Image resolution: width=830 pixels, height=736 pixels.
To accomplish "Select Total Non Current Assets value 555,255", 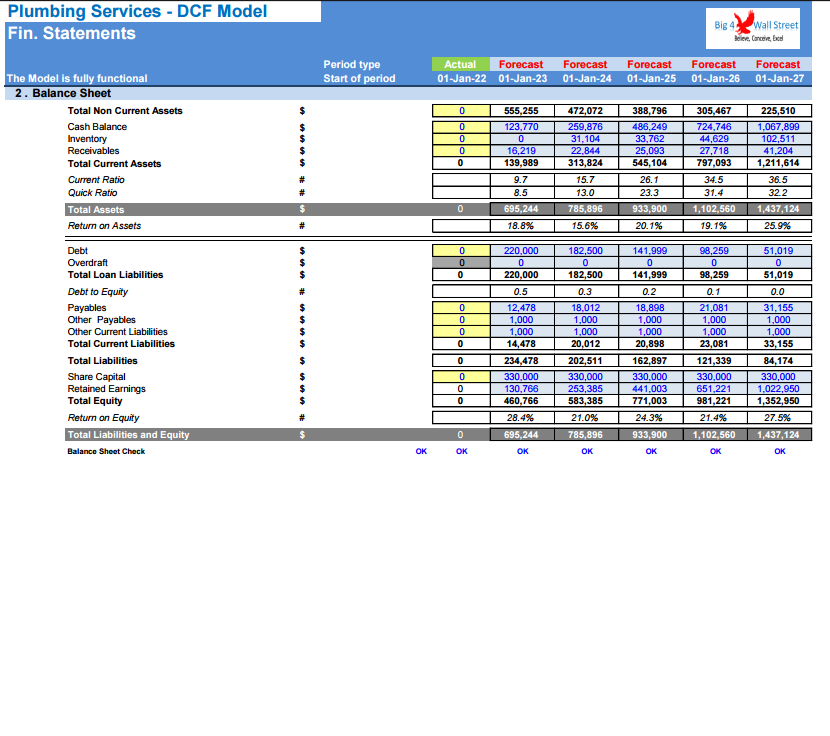I will pos(522,111).
